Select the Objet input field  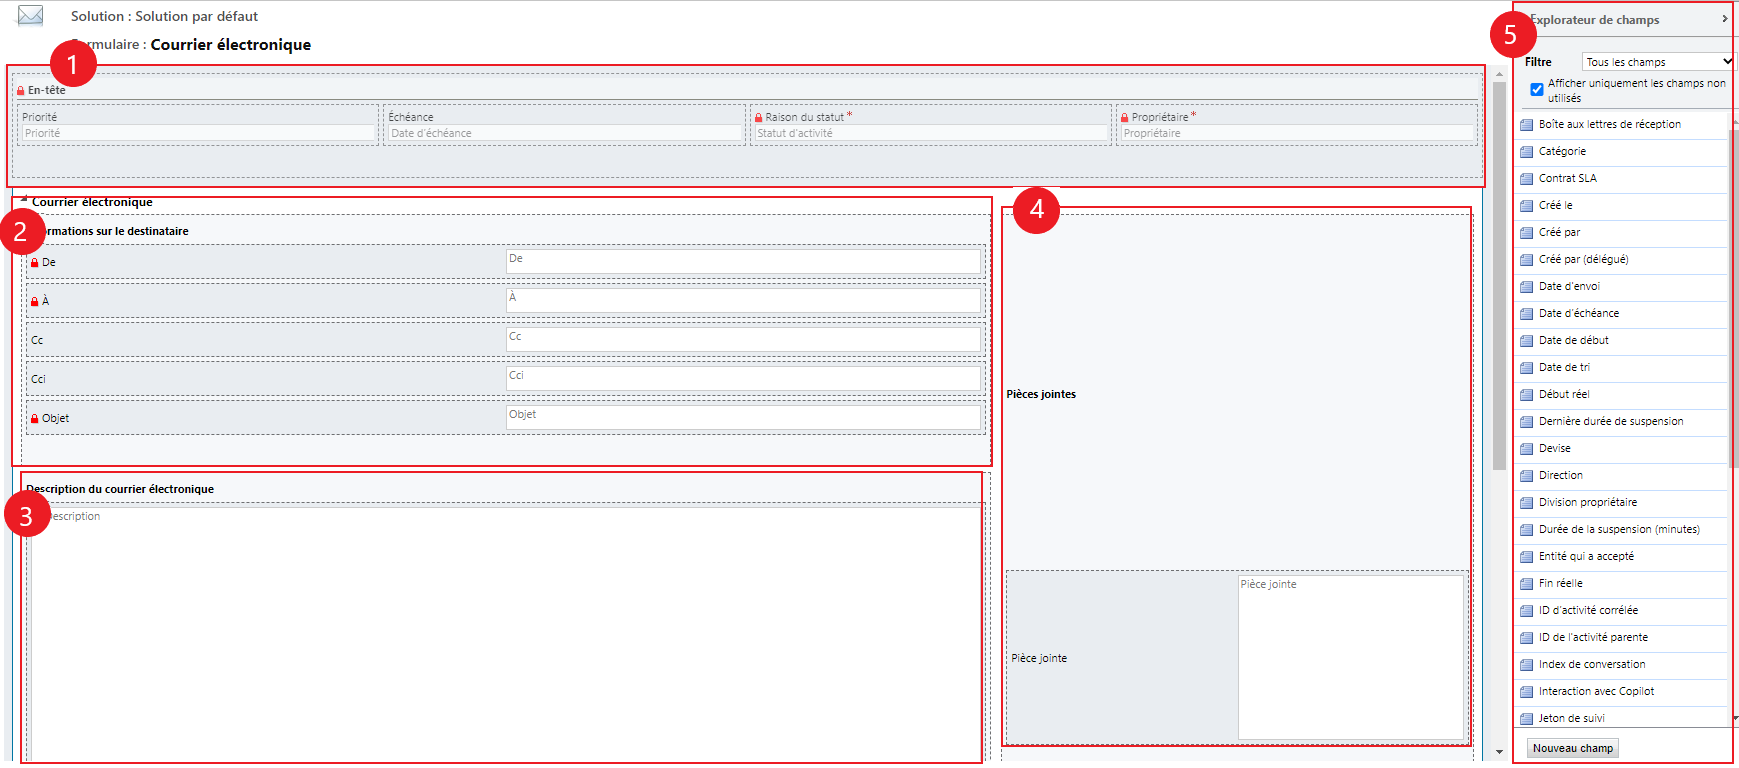pyautogui.click(x=743, y=418)
